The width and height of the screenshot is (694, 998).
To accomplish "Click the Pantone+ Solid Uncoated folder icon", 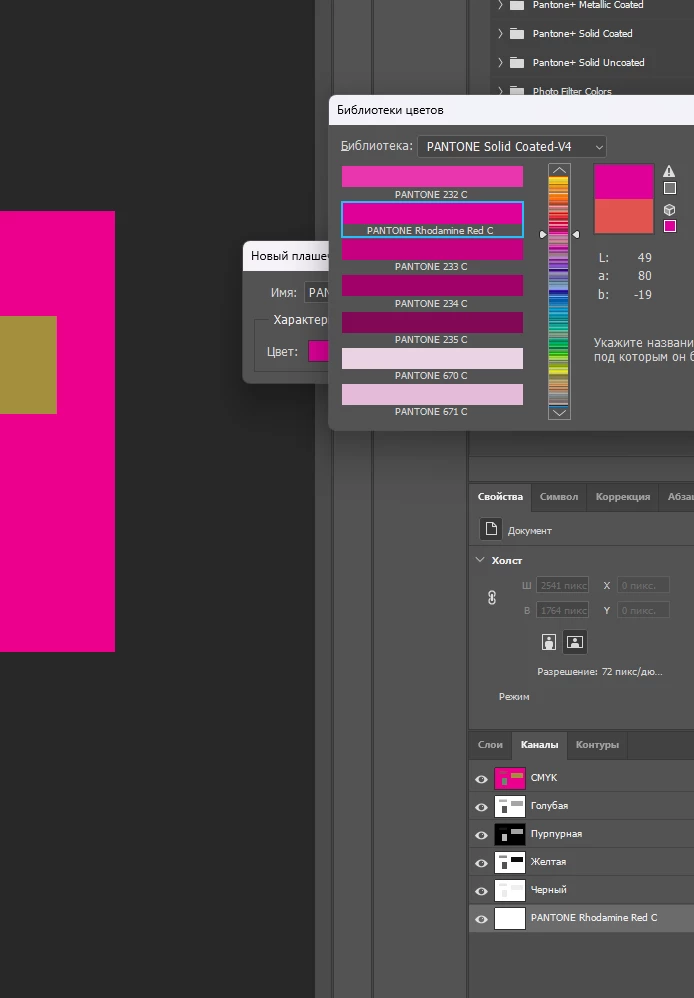I will click(517, 62).
